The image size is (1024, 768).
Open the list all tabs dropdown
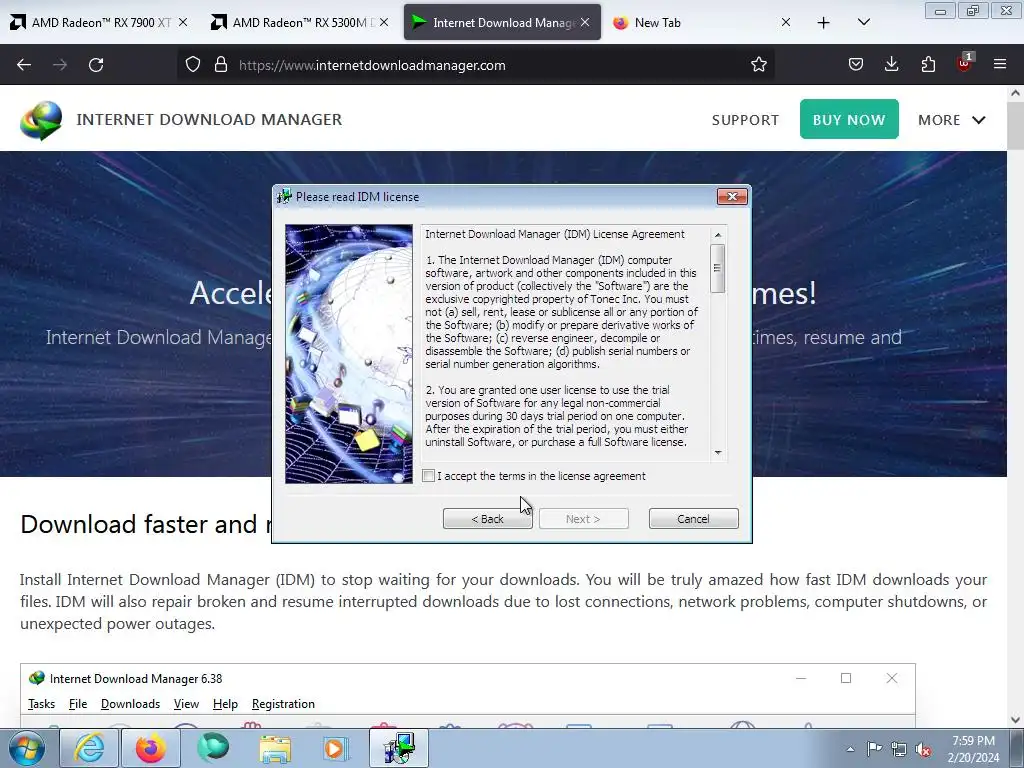tap(864, 22)
